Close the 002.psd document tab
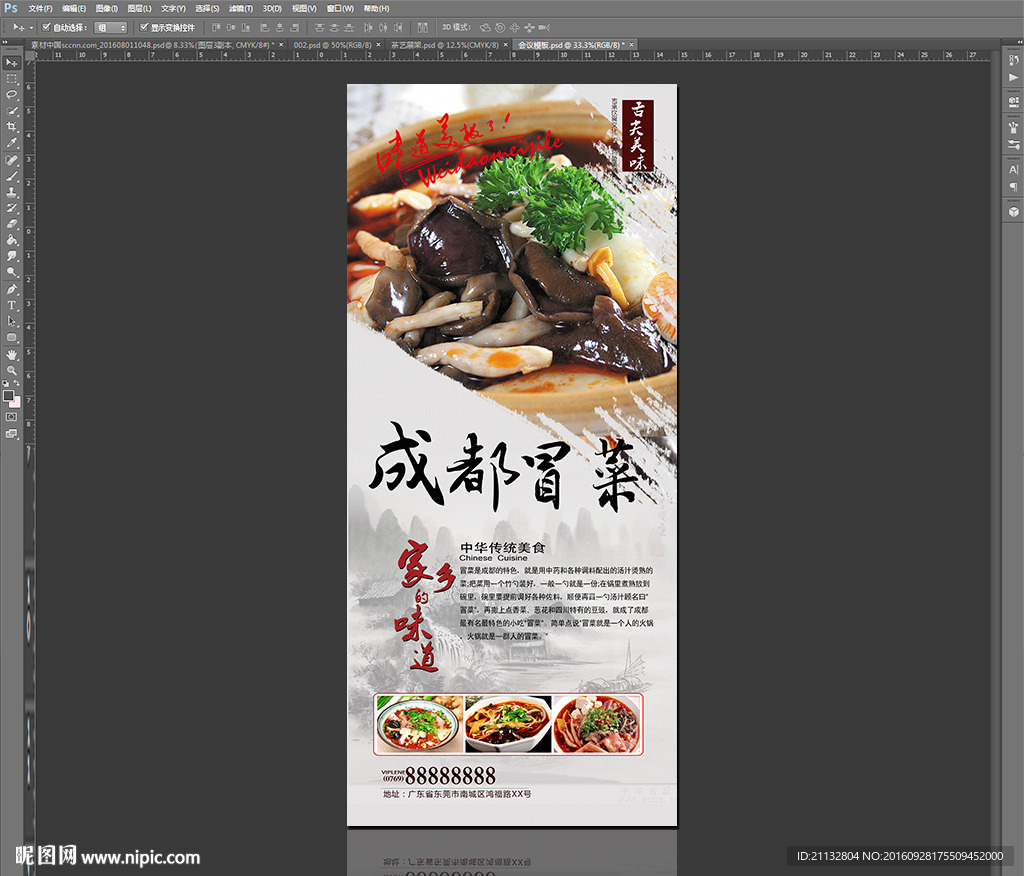Screen dimensions: 1024x876 click(x=378, y=45)
